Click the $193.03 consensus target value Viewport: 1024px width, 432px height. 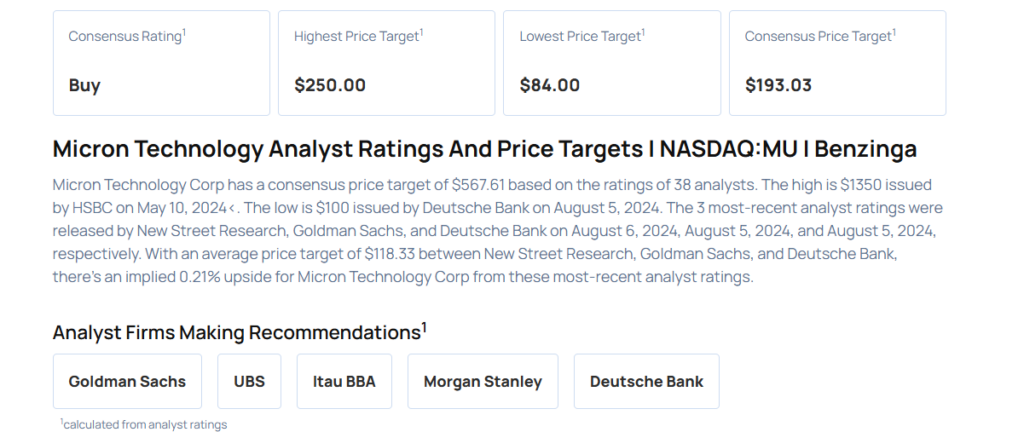point(778,85)
